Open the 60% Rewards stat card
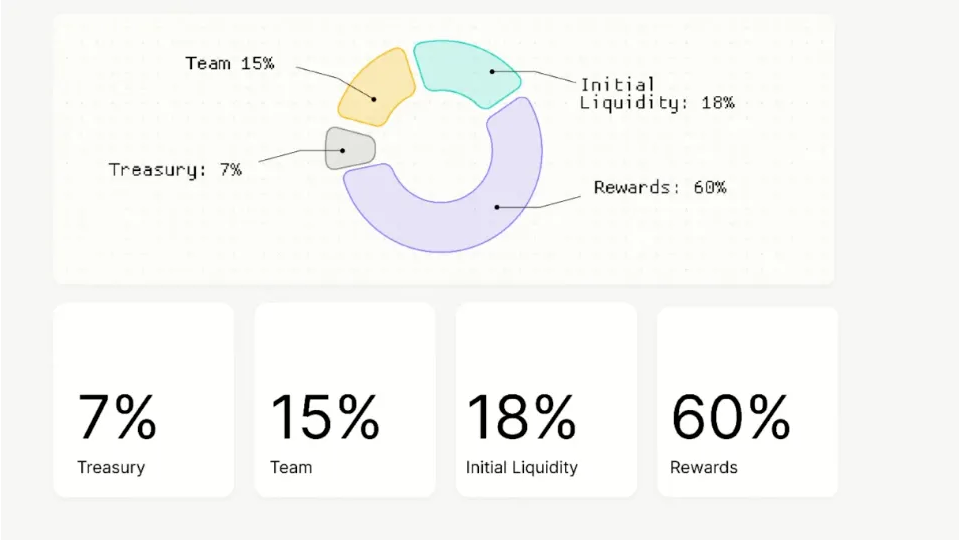 click(747, 400)
